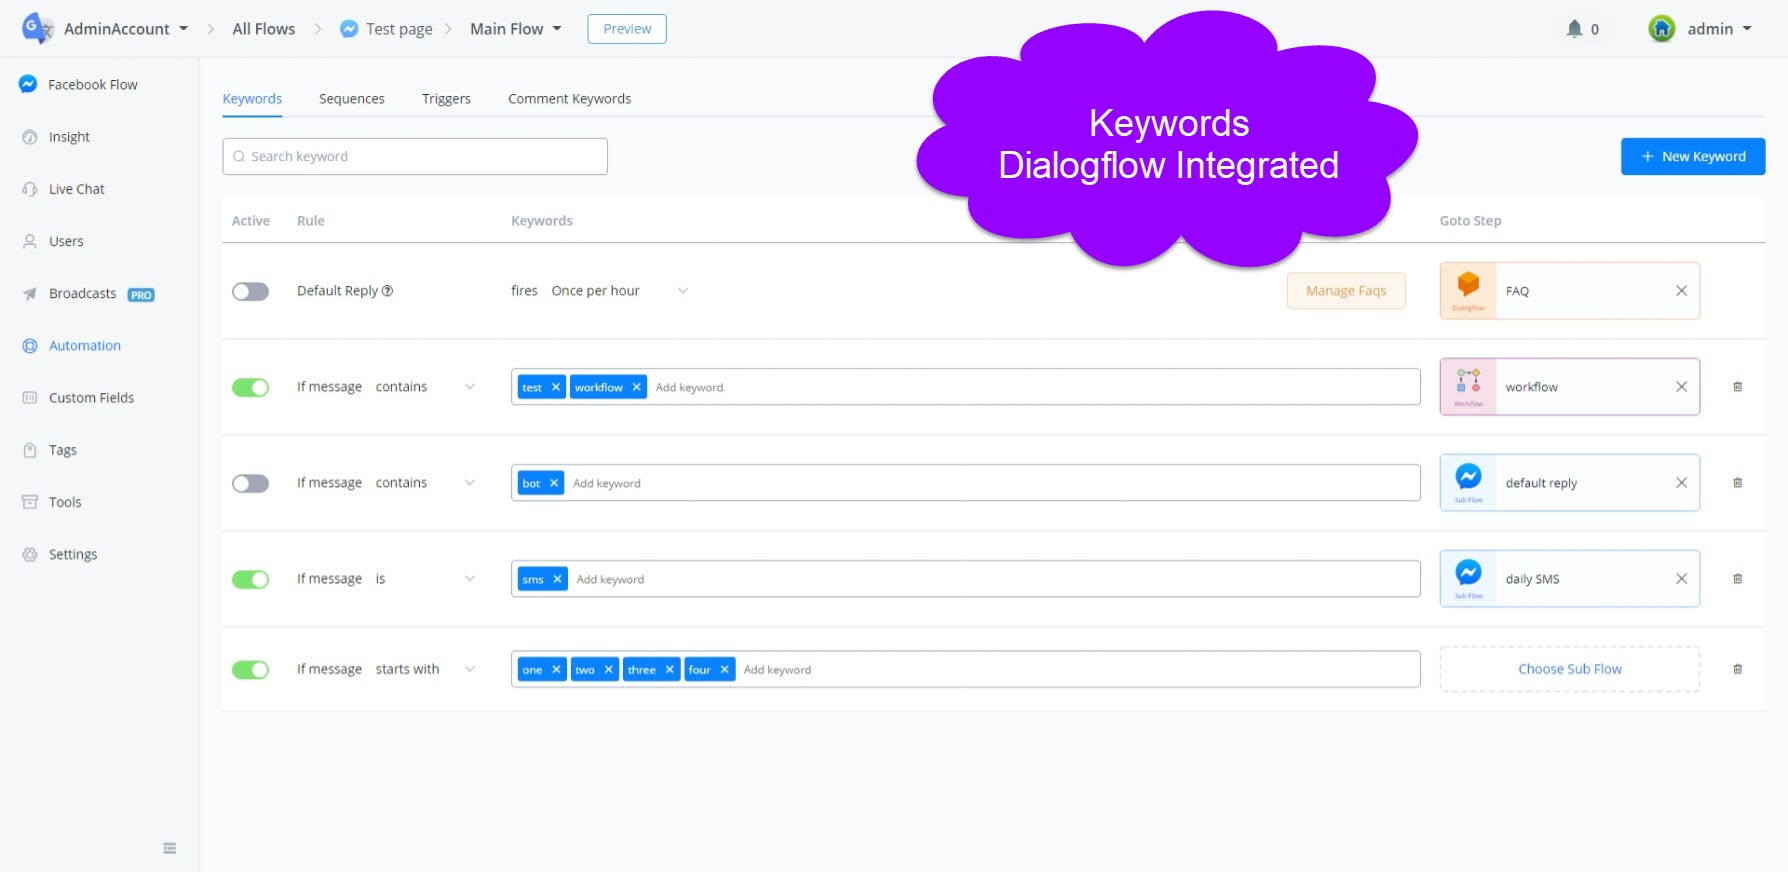1788x872 pixels.
Task: Click the Preview button
Action: (x=627, y=29)
